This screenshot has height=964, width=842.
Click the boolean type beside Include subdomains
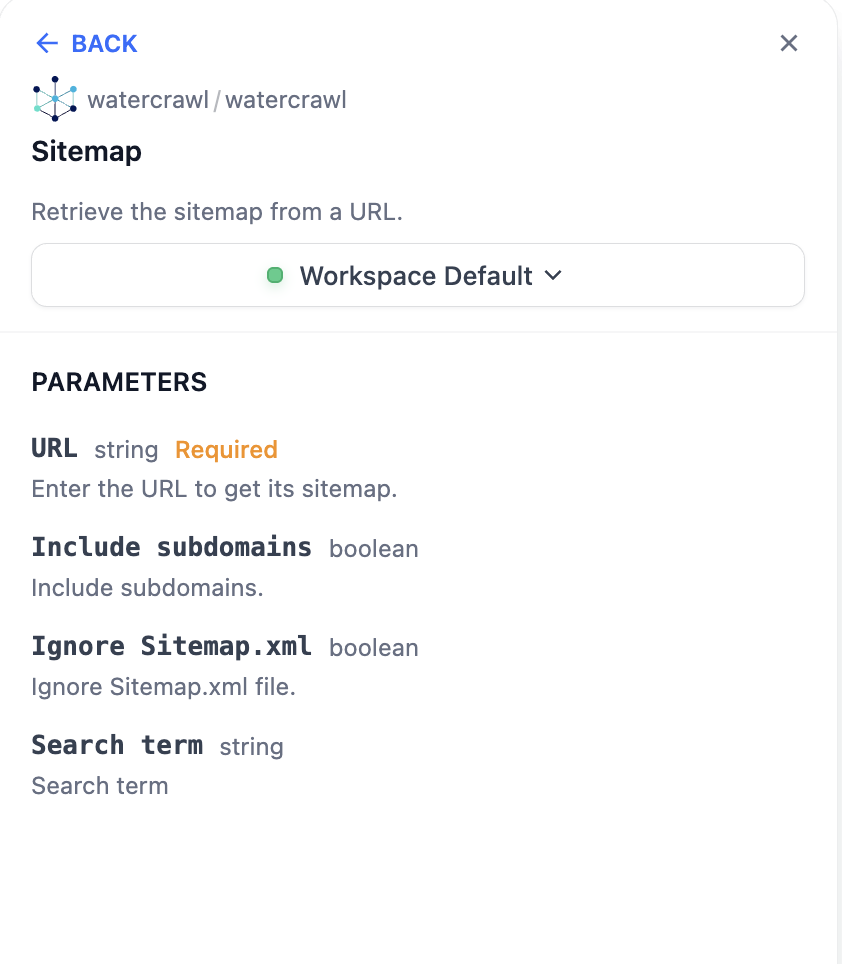pos(373,548)
